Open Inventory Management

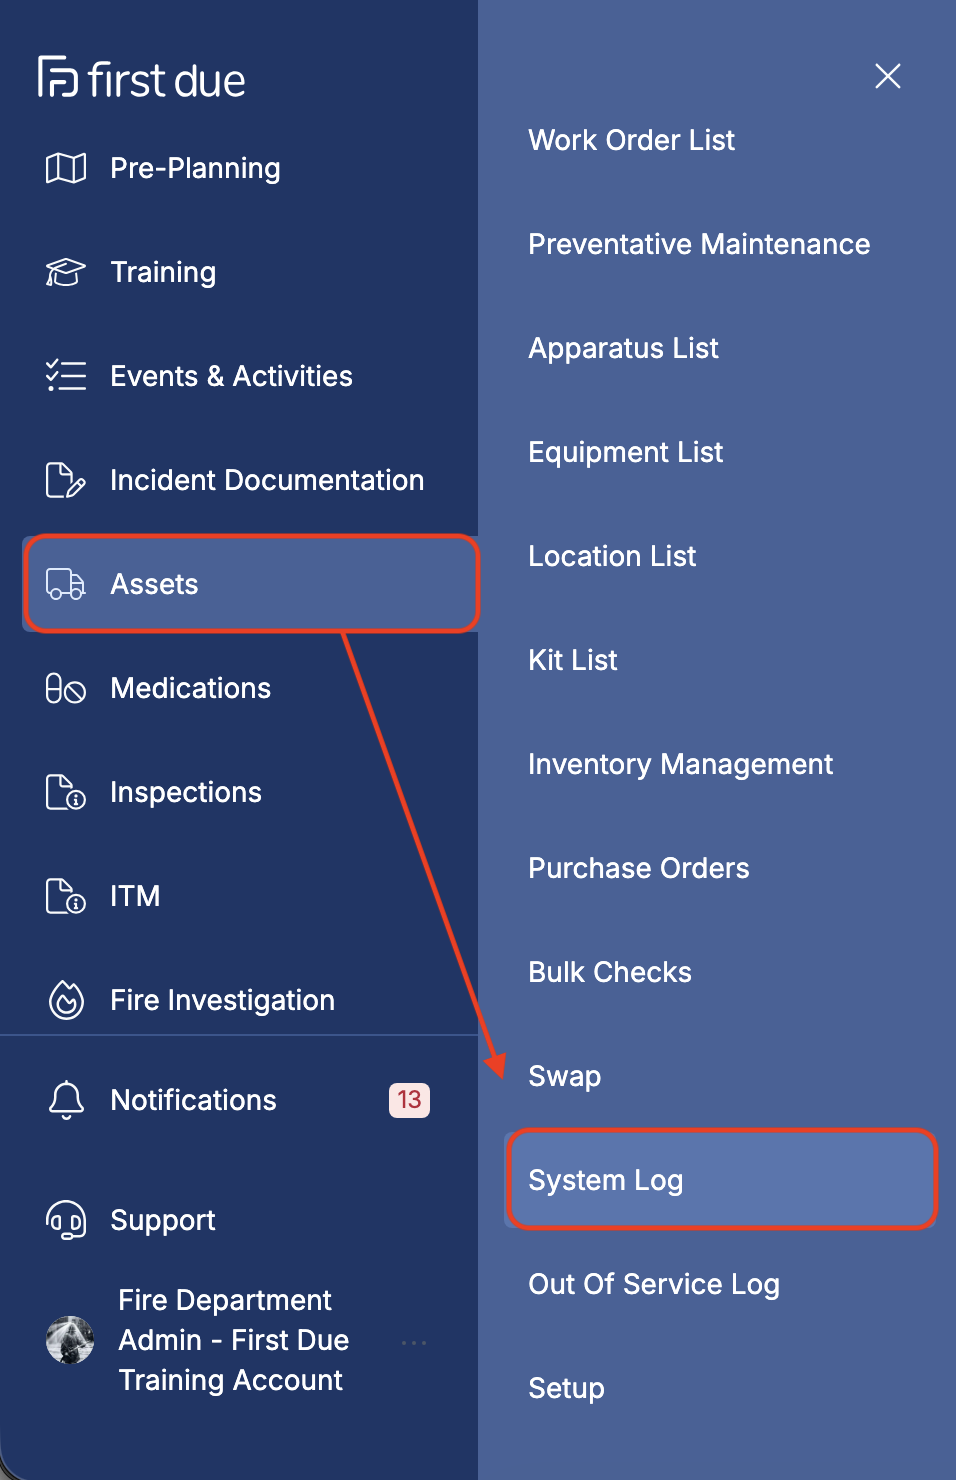[680, 764]
